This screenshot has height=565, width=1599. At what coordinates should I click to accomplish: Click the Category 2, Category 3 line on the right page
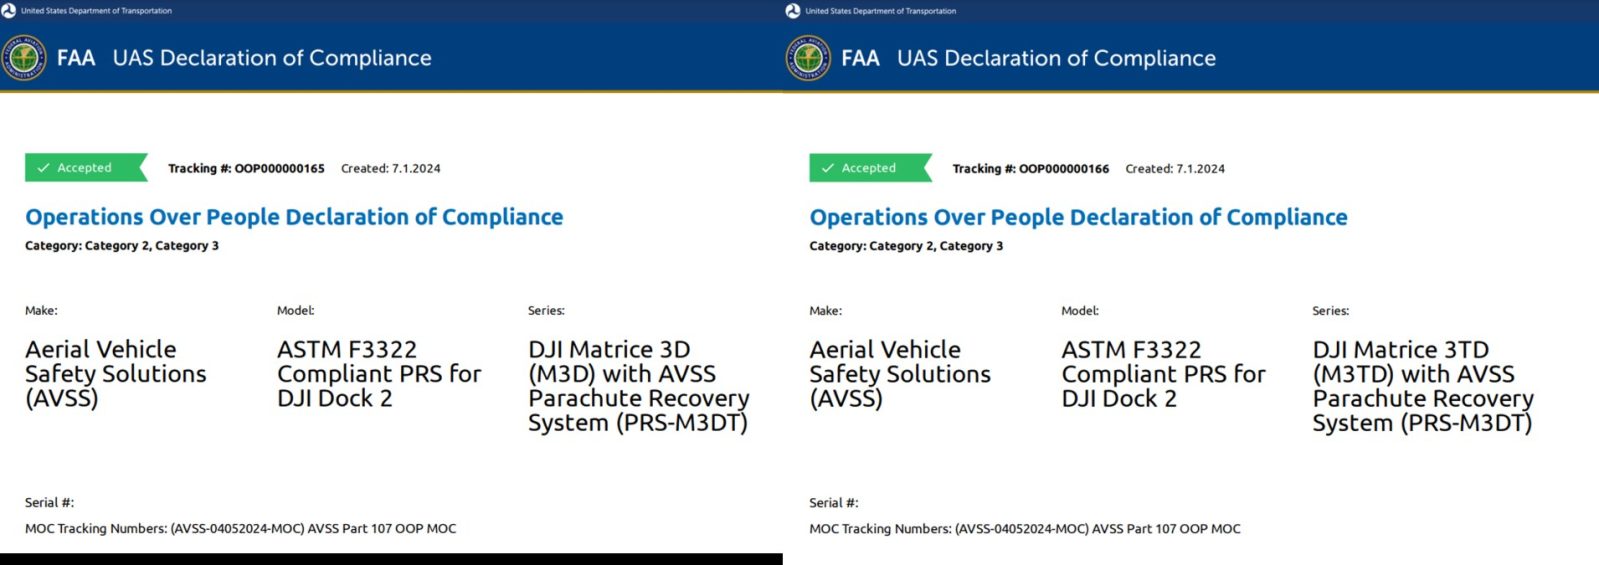coord(905,246)
